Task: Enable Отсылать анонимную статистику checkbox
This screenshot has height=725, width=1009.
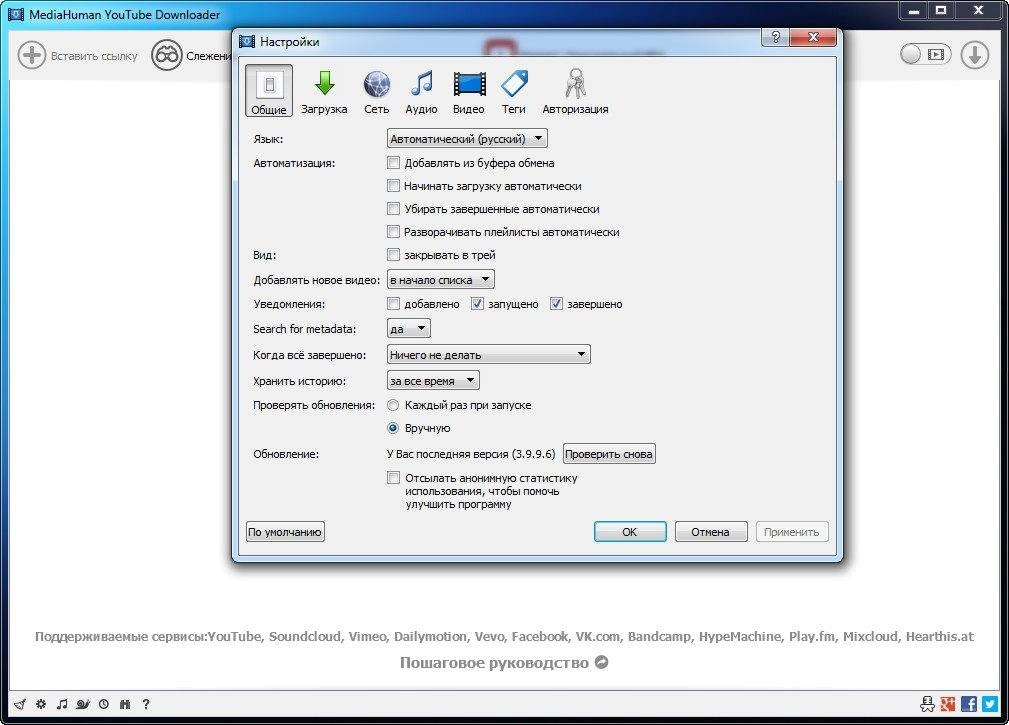Action: (393, 477)
